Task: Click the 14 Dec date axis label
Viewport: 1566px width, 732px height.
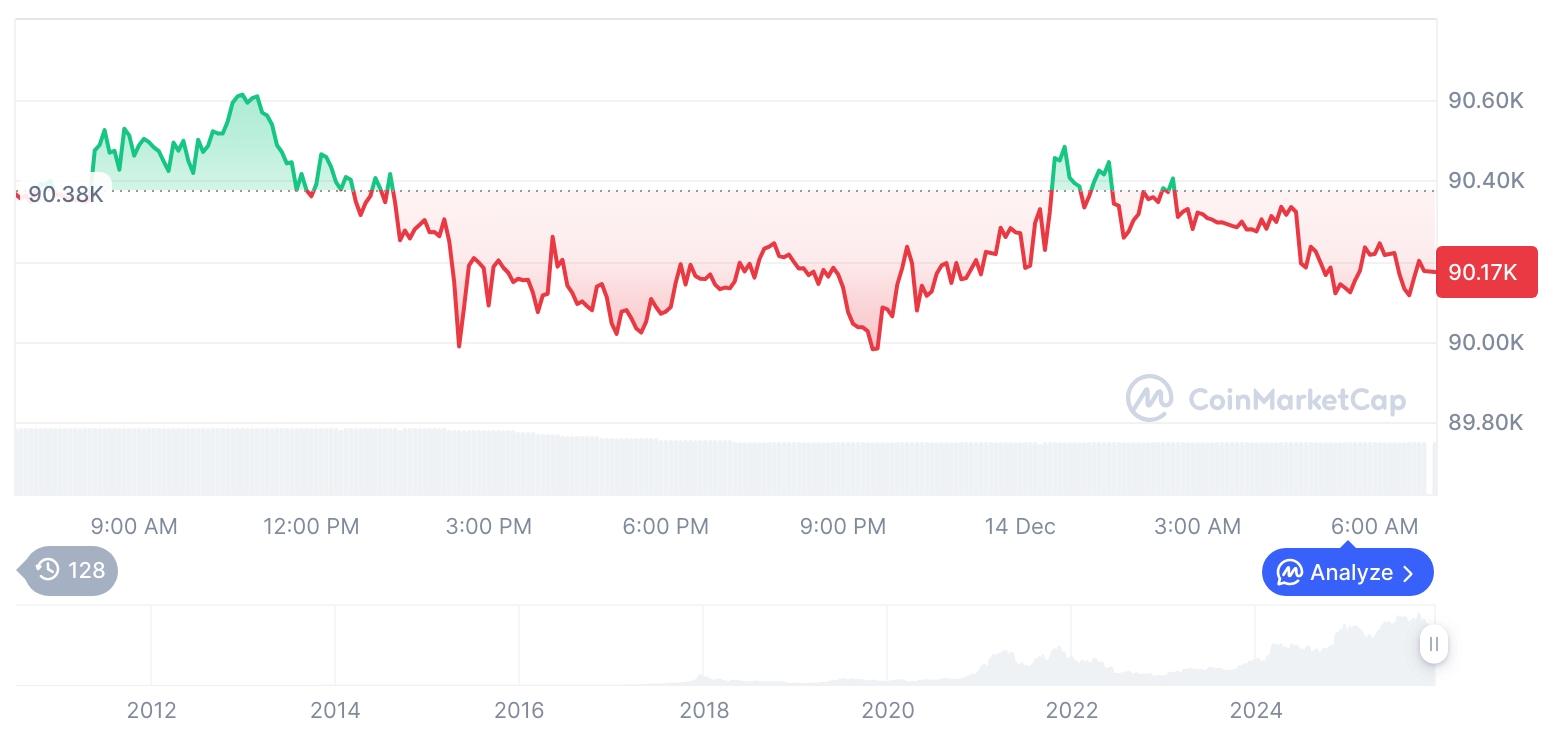Action: click(1019, 526)
